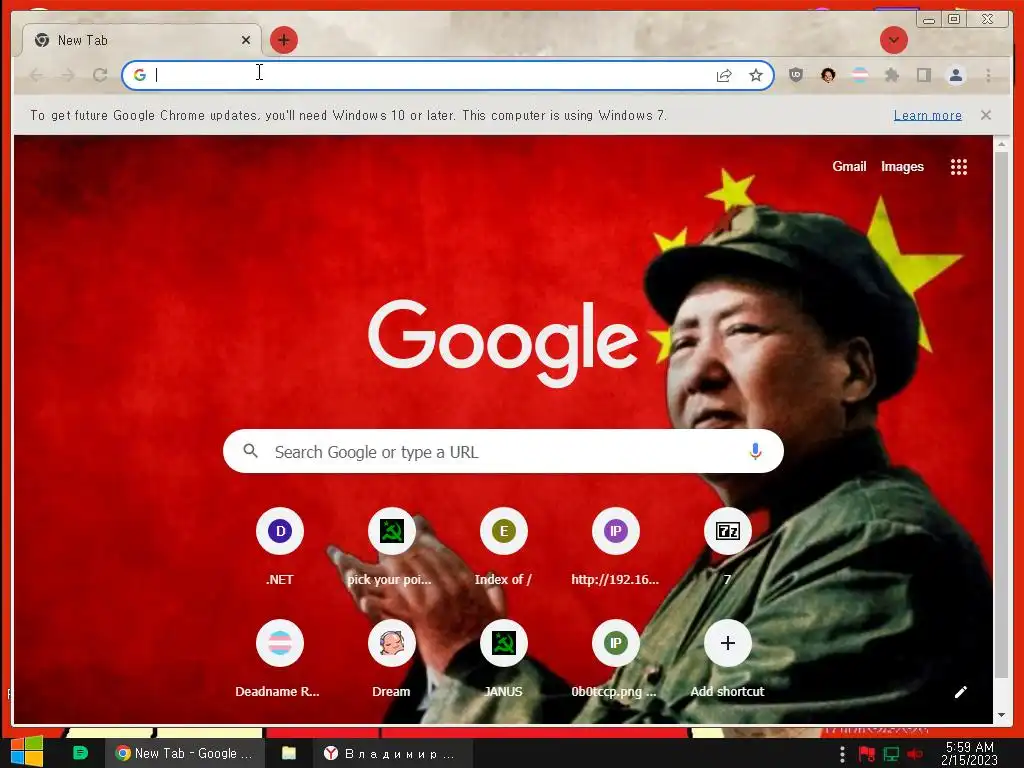The width and height of the screenshot is (1024, 768).
Task: Open the 0b0tccp.png shortcut
Action: (x=615, y=660)
